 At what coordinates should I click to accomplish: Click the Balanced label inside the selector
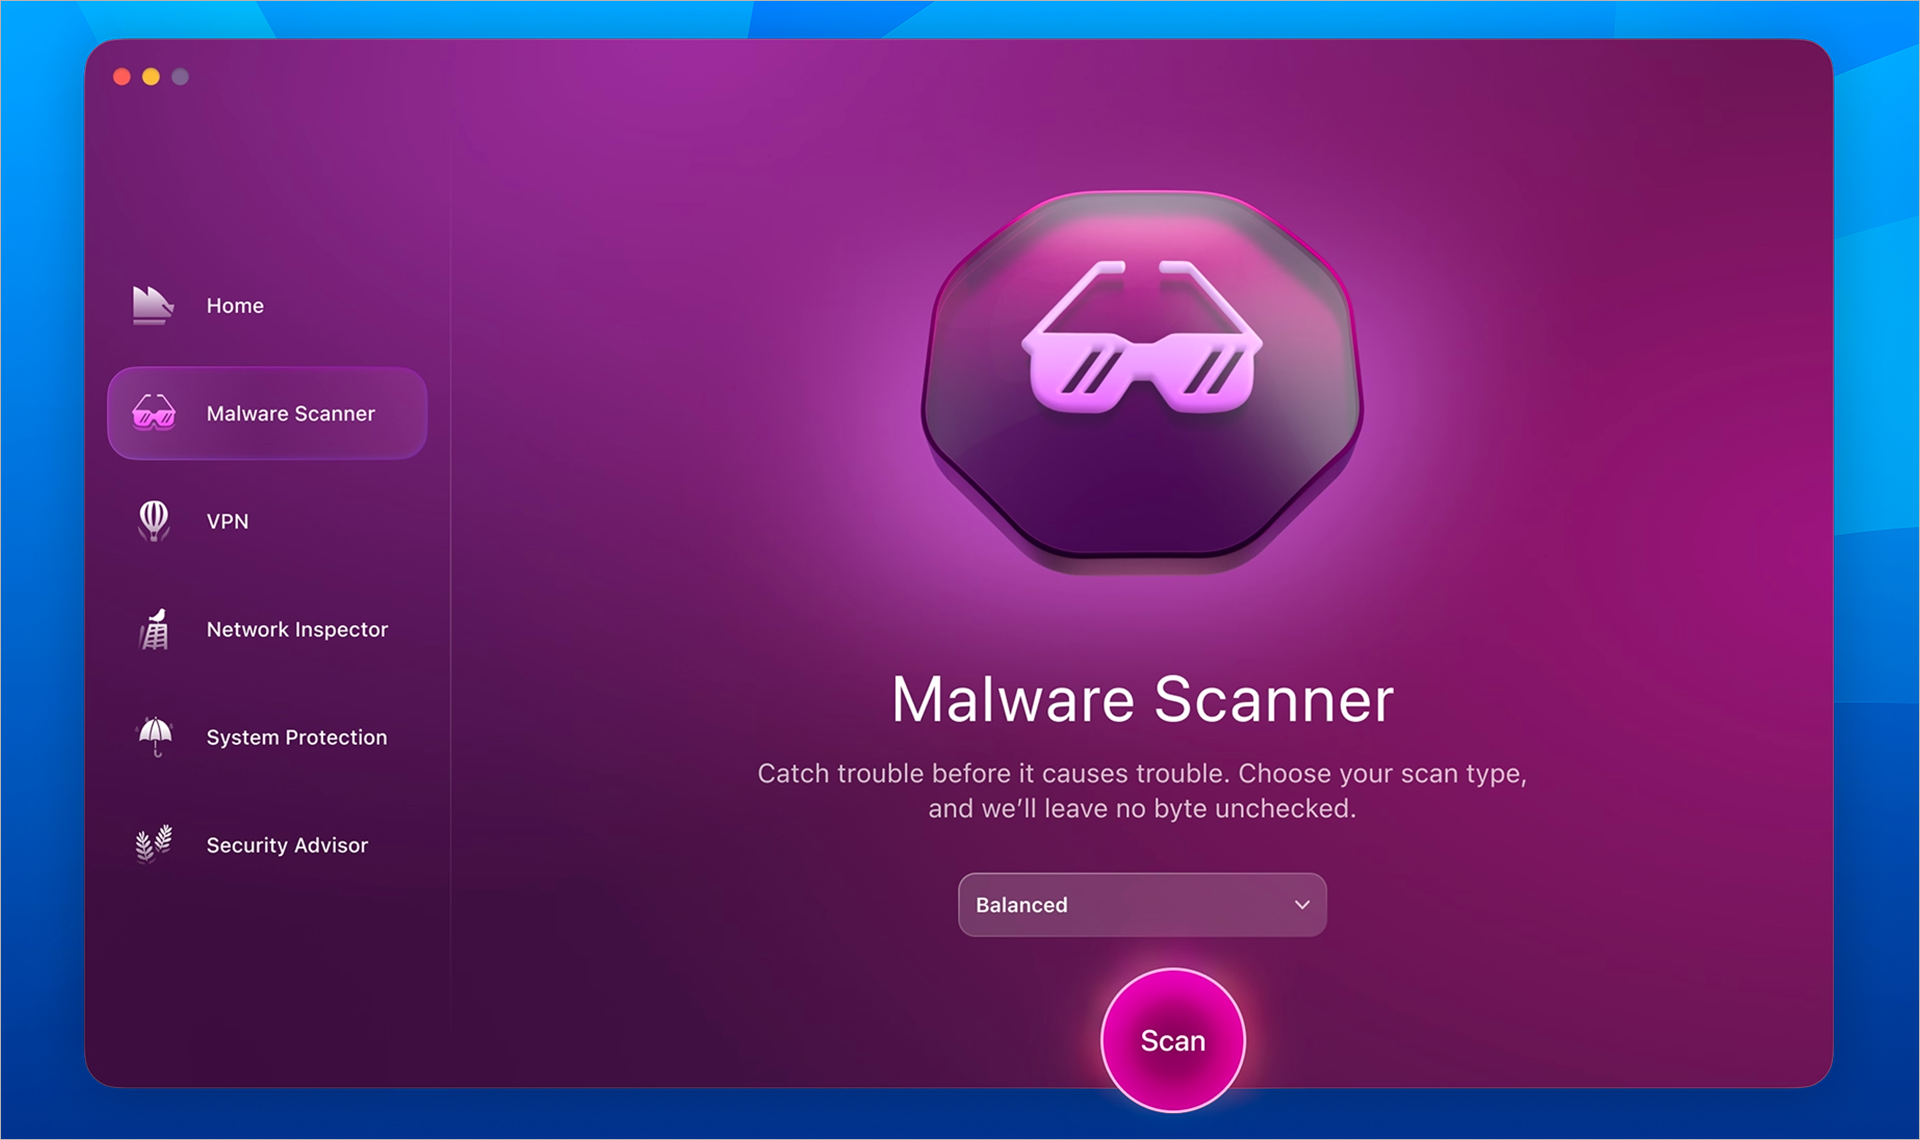1021,904
